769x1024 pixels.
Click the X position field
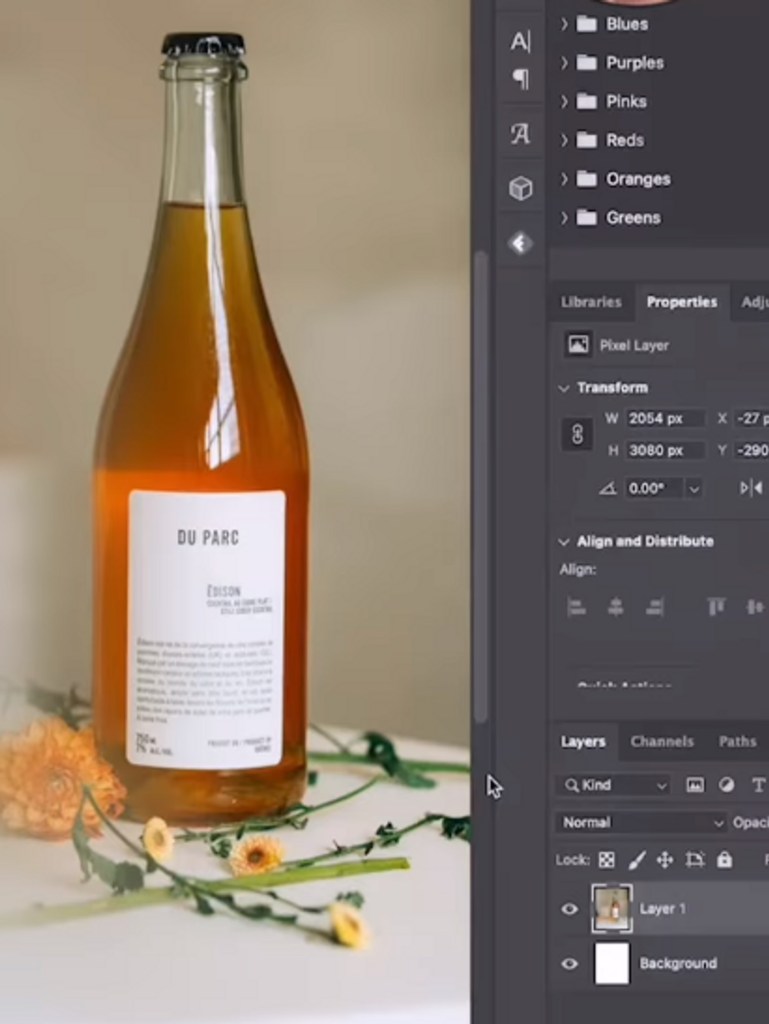(x=751, y=419)
